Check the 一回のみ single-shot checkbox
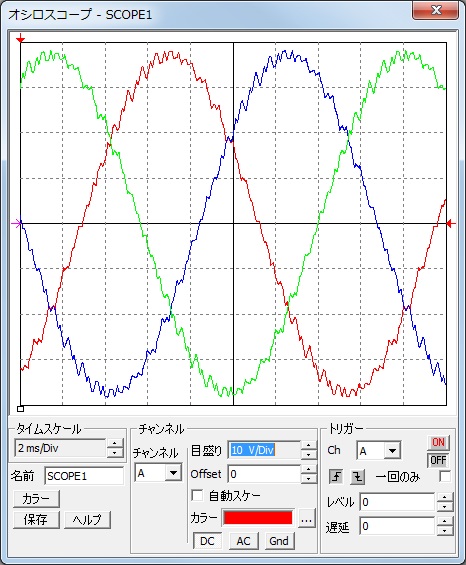Viewport: 466px width, 565px height. tap(445, 477)
